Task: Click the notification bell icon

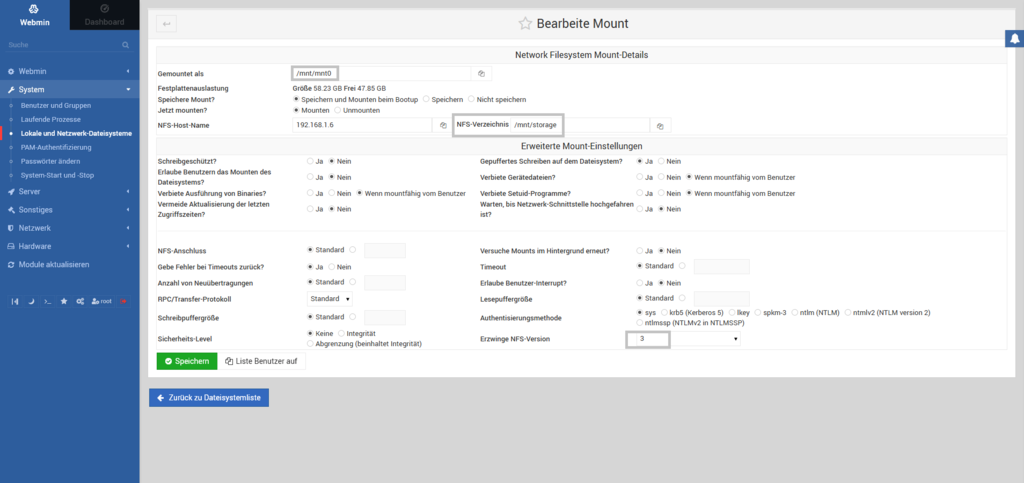Action: pos(1013,38)
